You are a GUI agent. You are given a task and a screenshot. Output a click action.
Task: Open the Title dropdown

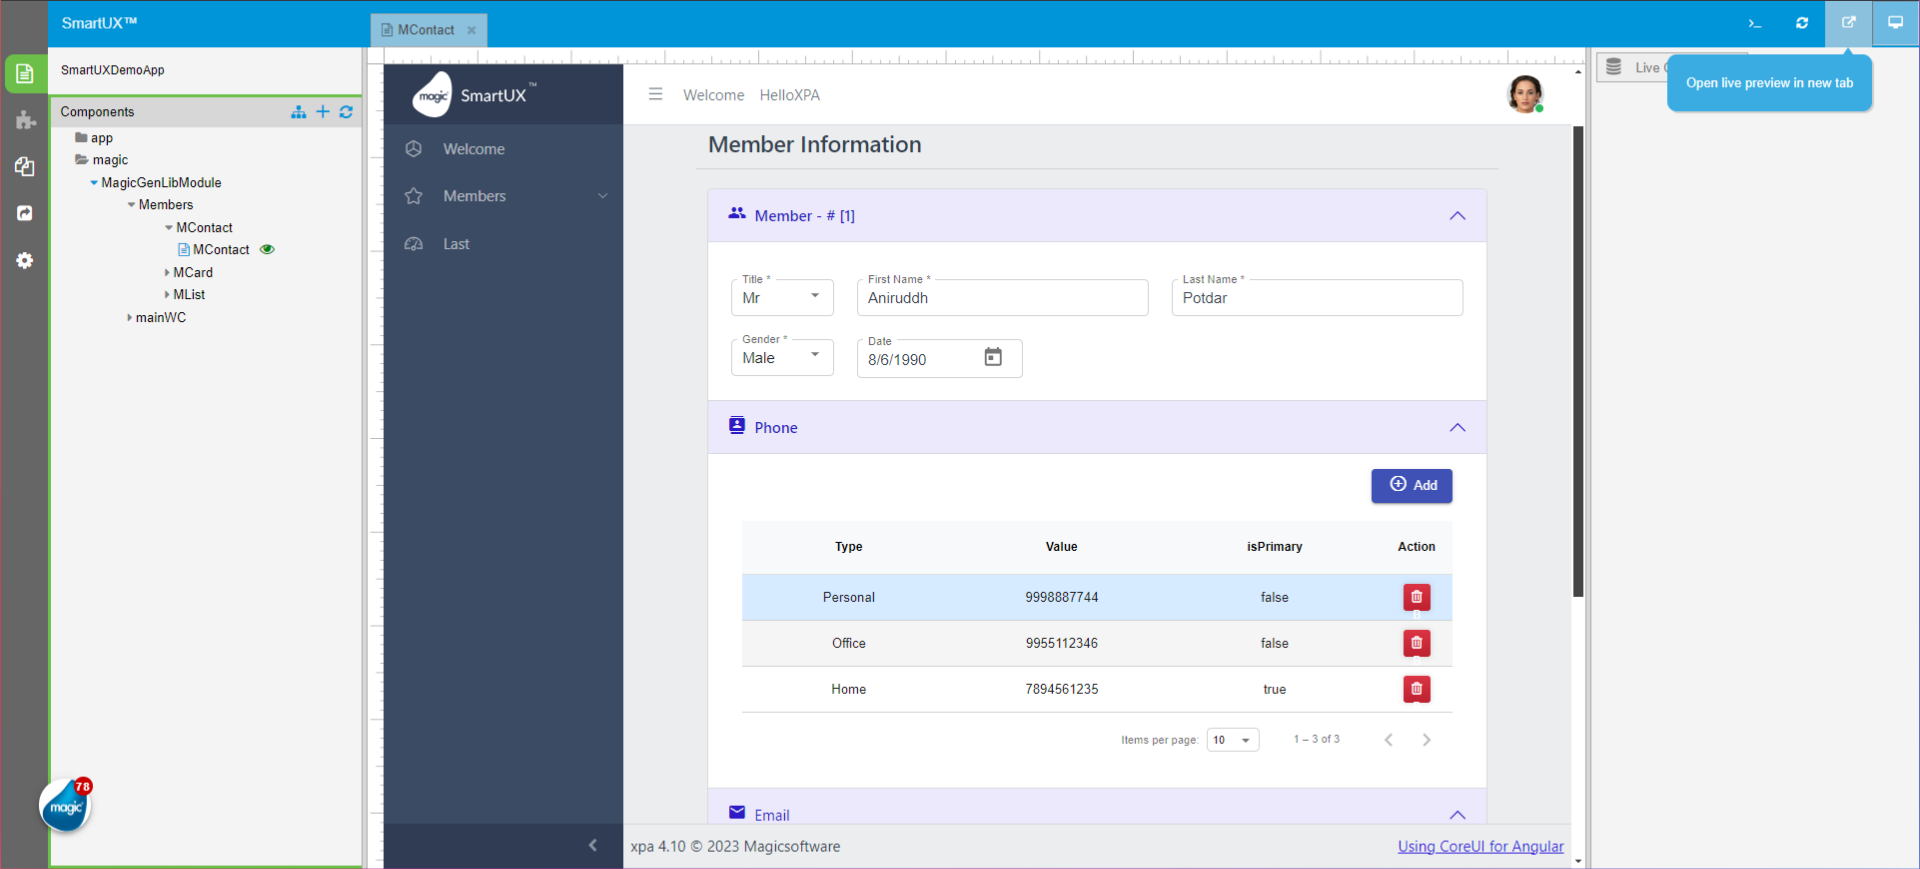click(x=782, y=298)
